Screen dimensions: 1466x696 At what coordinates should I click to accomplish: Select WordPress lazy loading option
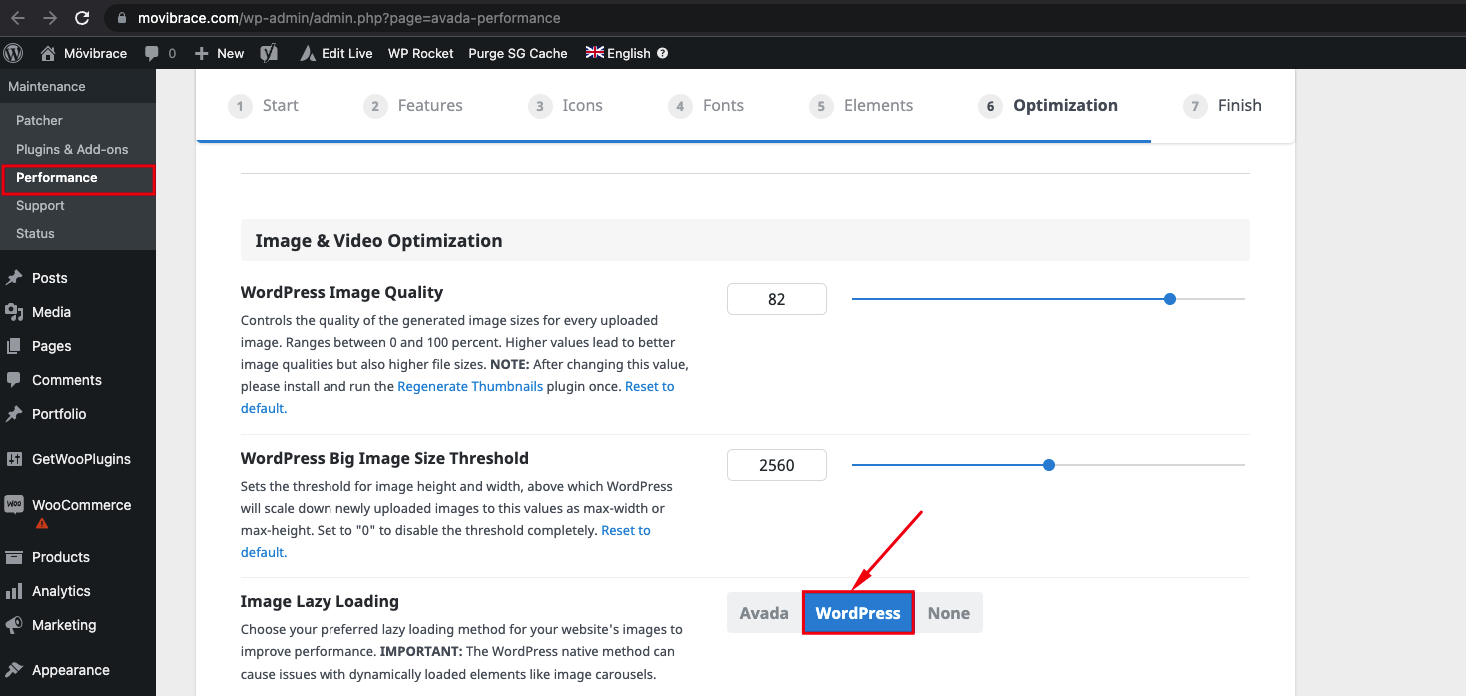[858, 613]
